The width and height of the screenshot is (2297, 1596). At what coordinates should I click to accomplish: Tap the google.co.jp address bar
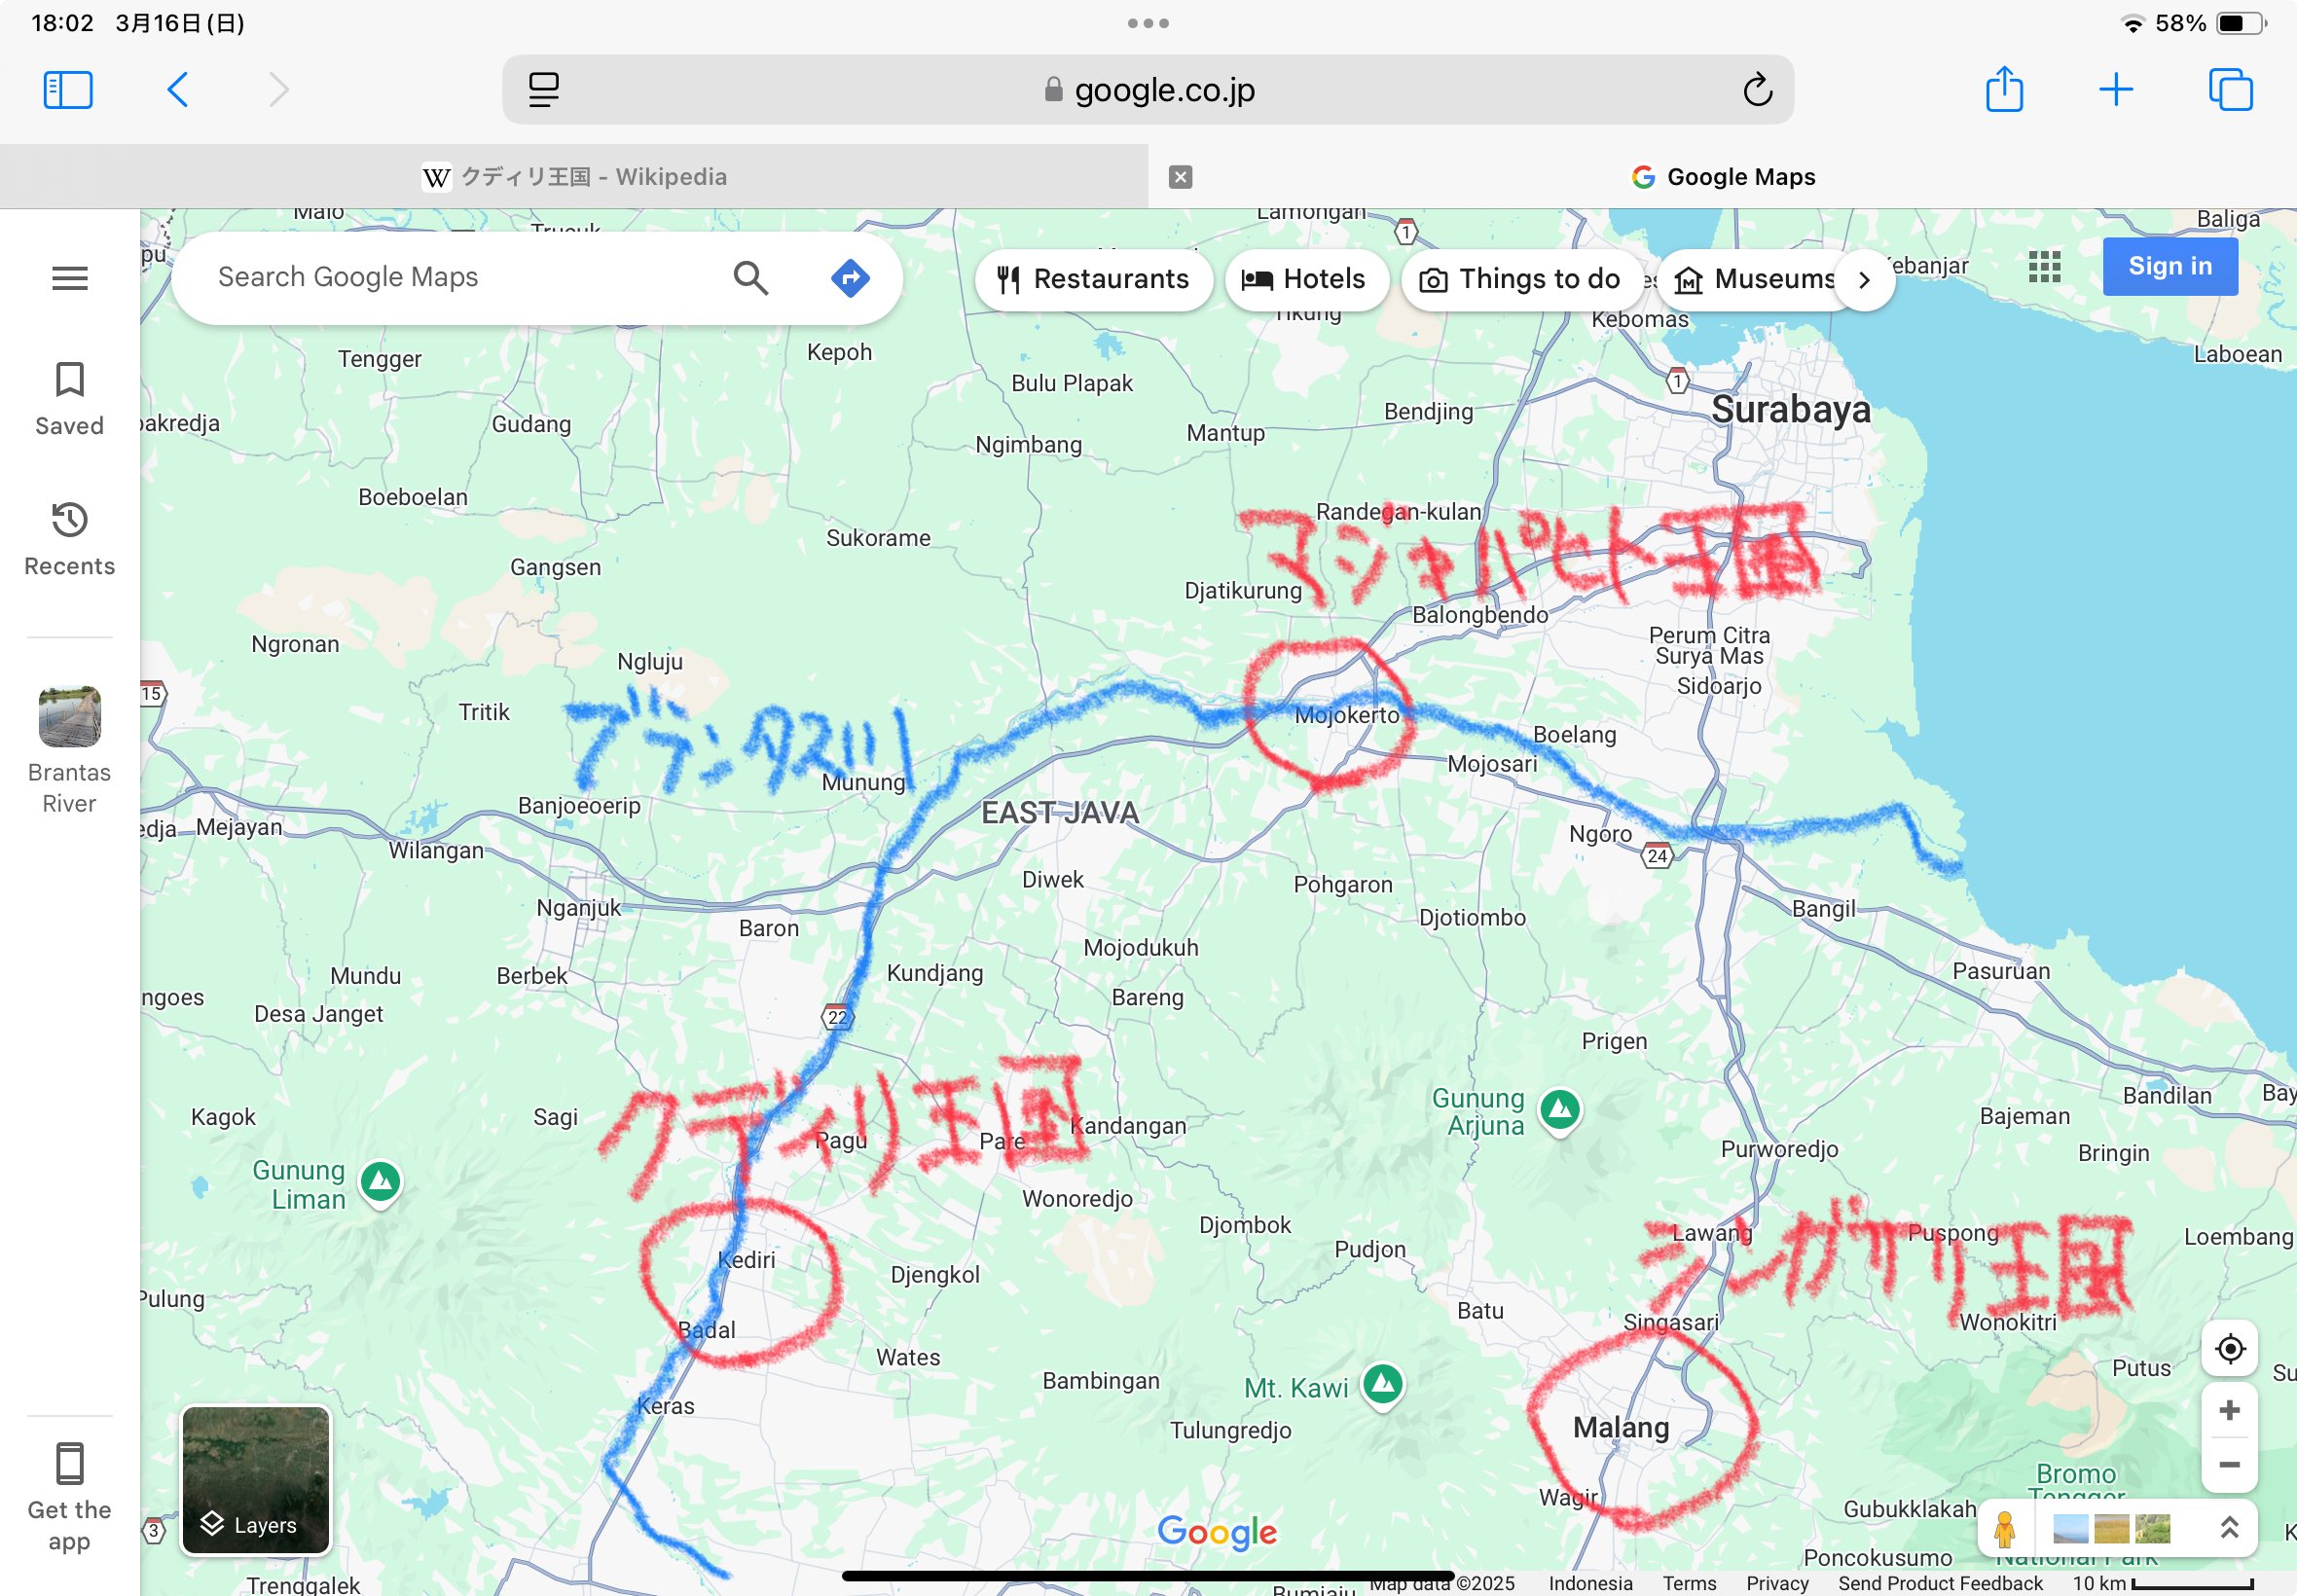1148,90
